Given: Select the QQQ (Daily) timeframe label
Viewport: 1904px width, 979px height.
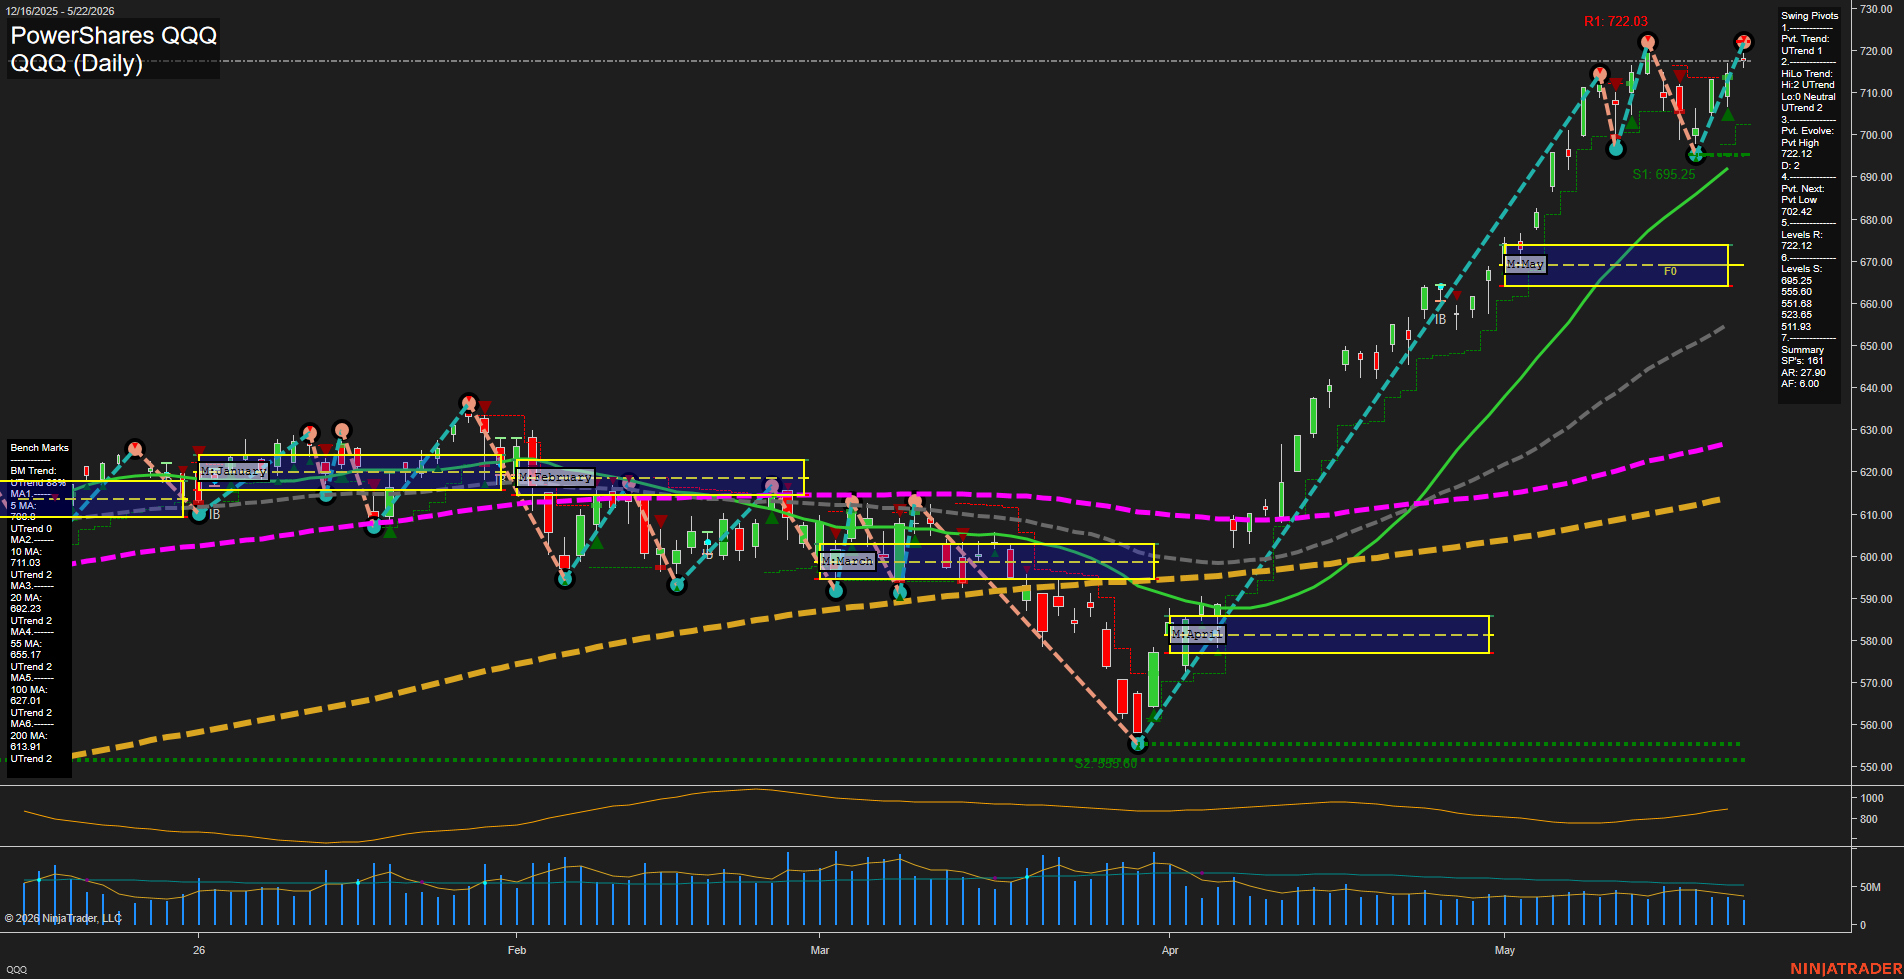Looking at the screenshot, I should [76, 63].
